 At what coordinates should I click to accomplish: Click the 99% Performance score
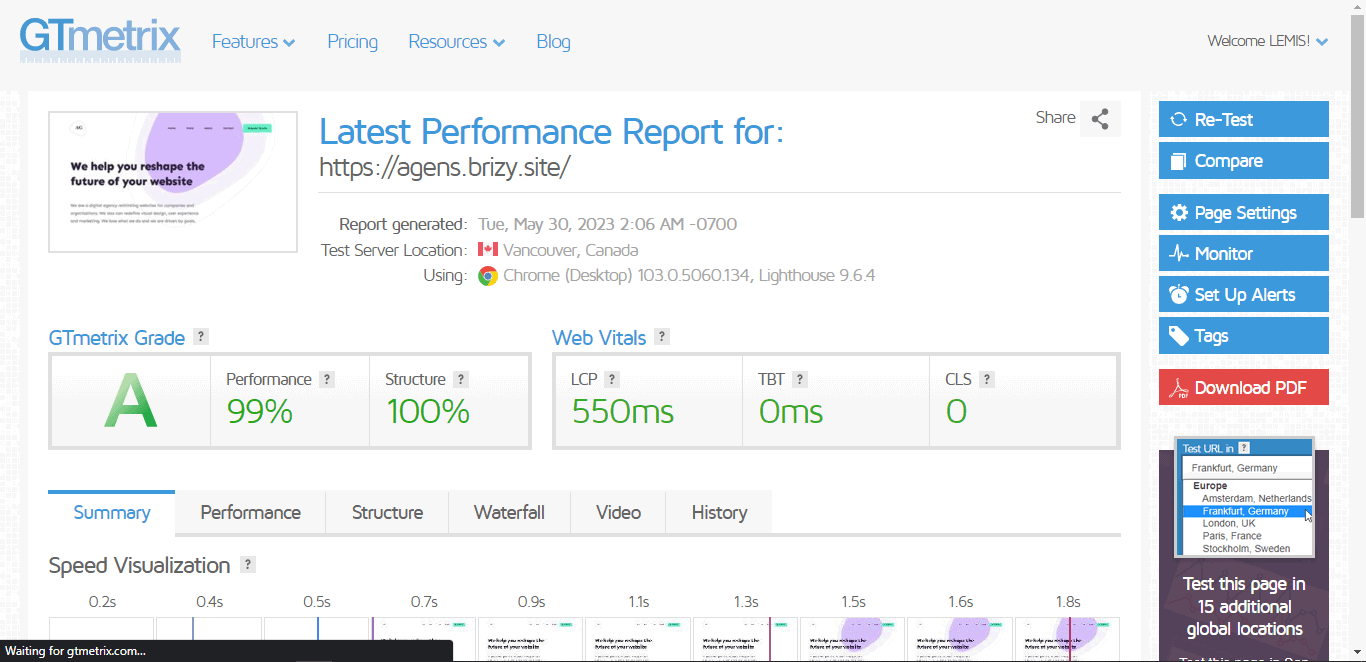[259, 411]
